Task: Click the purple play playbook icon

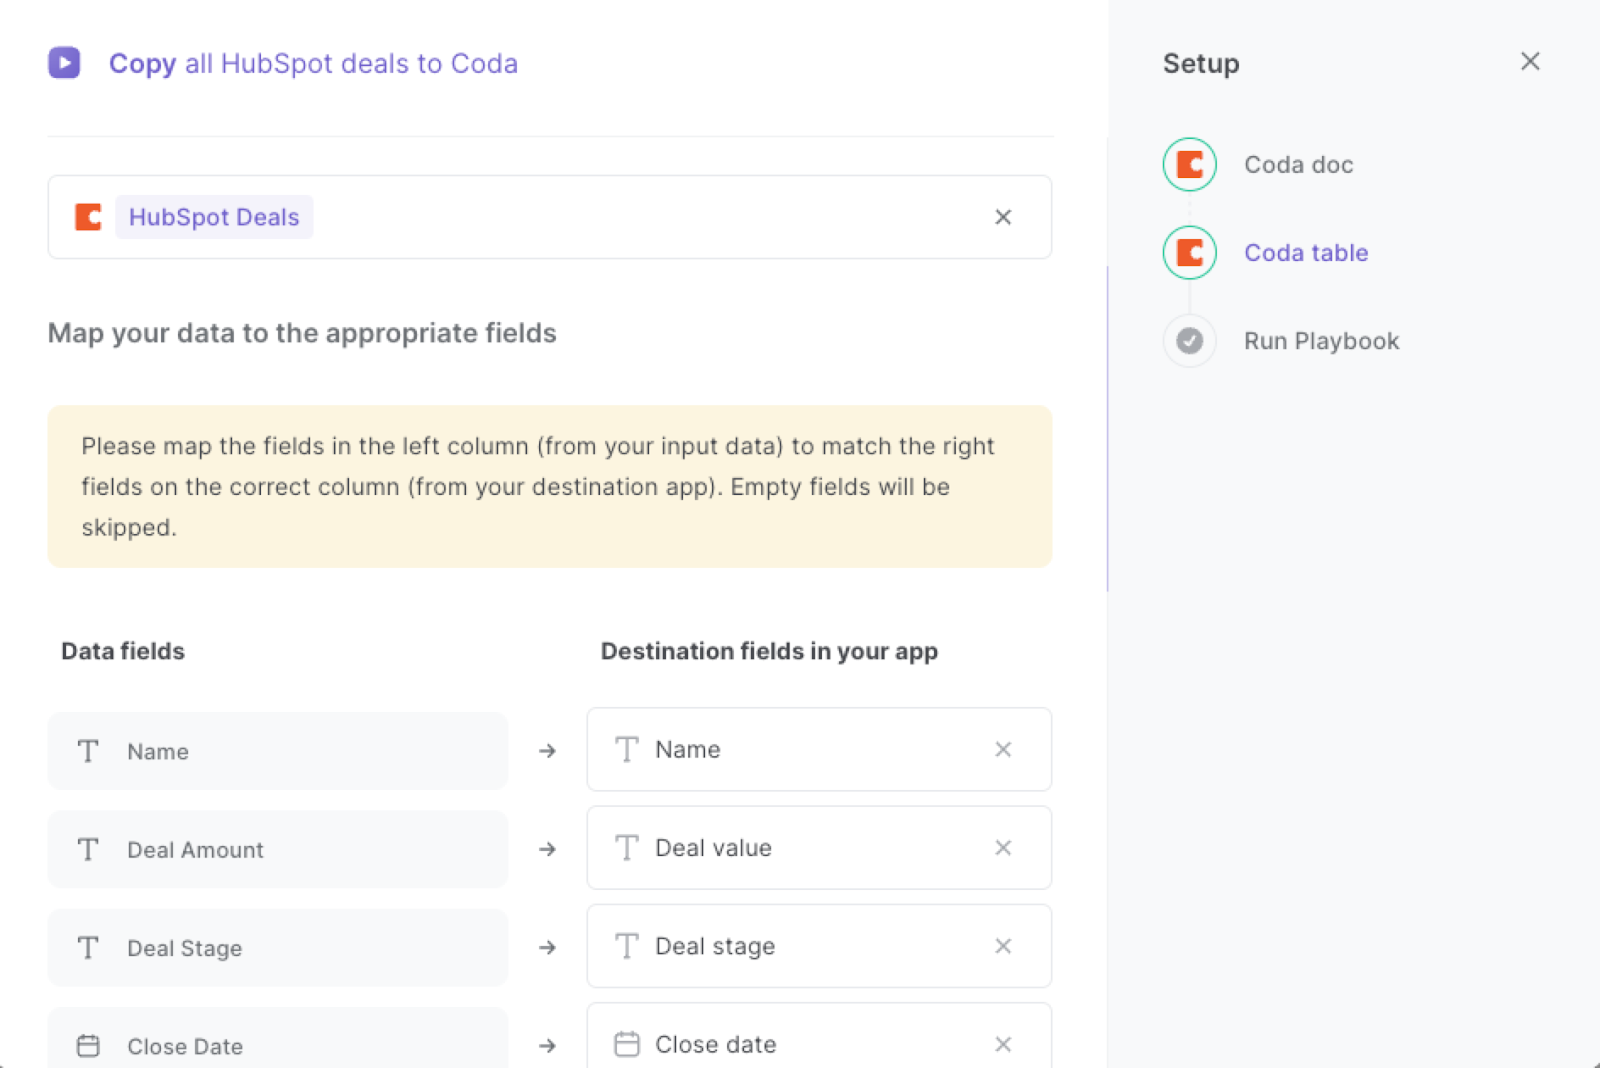Action: [64, 63]
